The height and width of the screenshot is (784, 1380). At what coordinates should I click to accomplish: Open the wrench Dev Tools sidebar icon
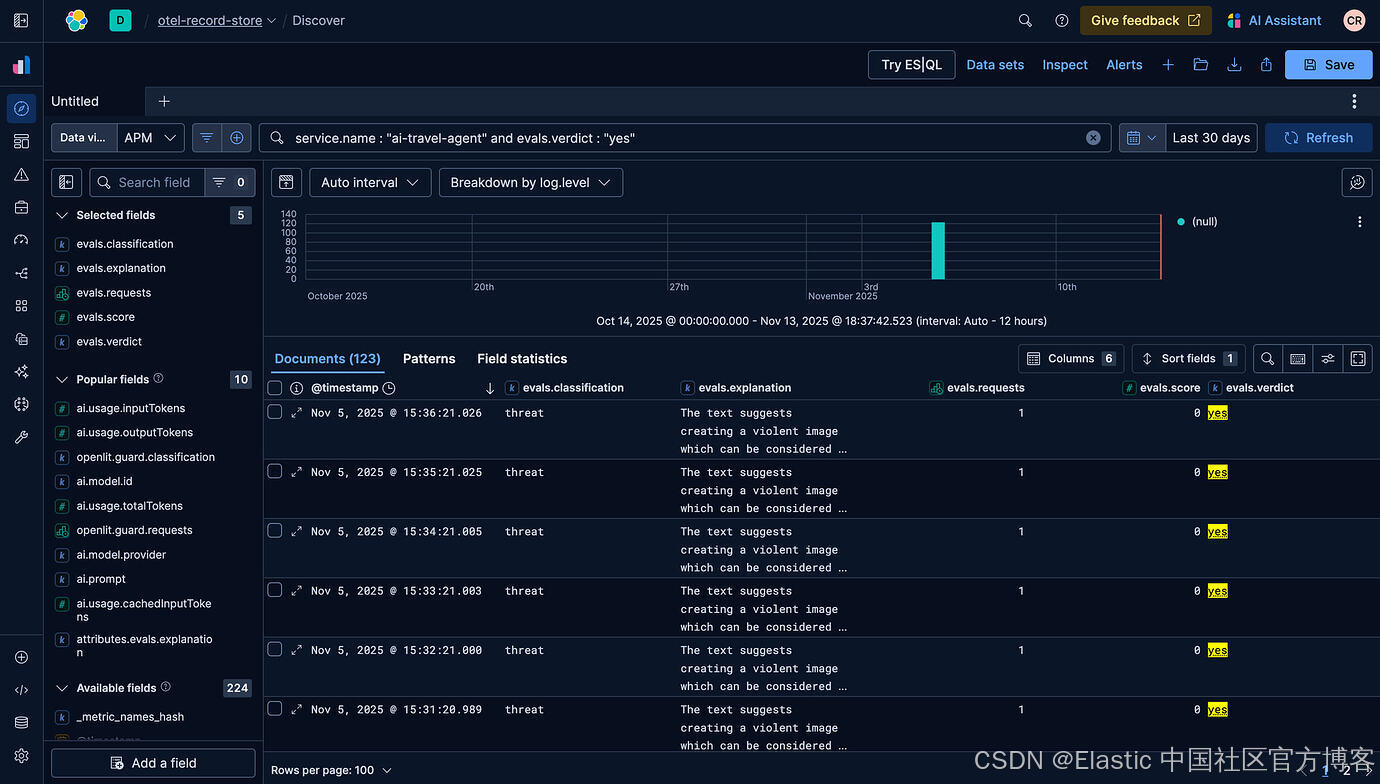coord(21,437)
